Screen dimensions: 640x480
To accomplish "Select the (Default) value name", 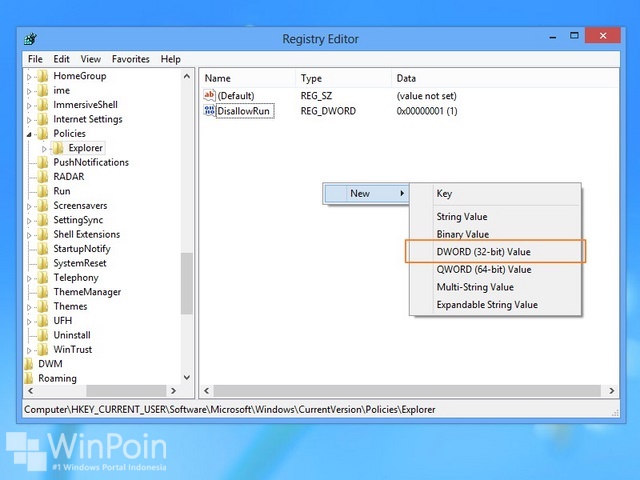I will 236,96.
